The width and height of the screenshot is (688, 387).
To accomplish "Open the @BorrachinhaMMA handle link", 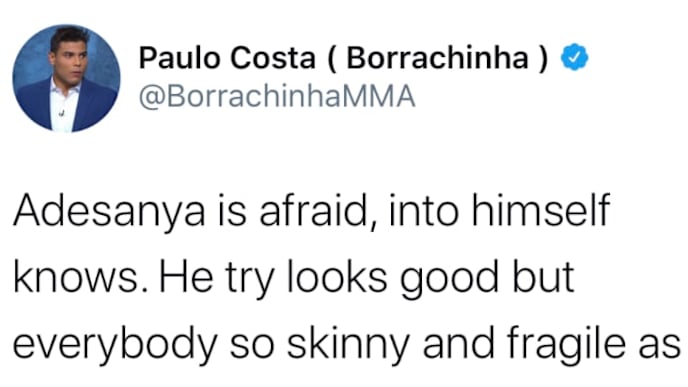I will [x=277, y=97].
